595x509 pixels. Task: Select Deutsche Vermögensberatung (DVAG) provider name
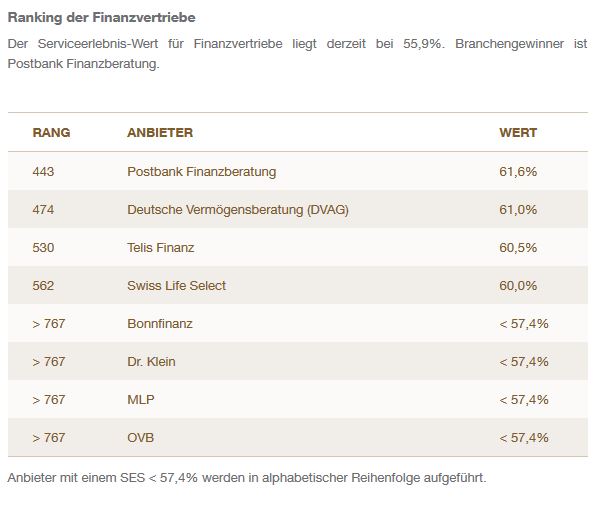238,210
